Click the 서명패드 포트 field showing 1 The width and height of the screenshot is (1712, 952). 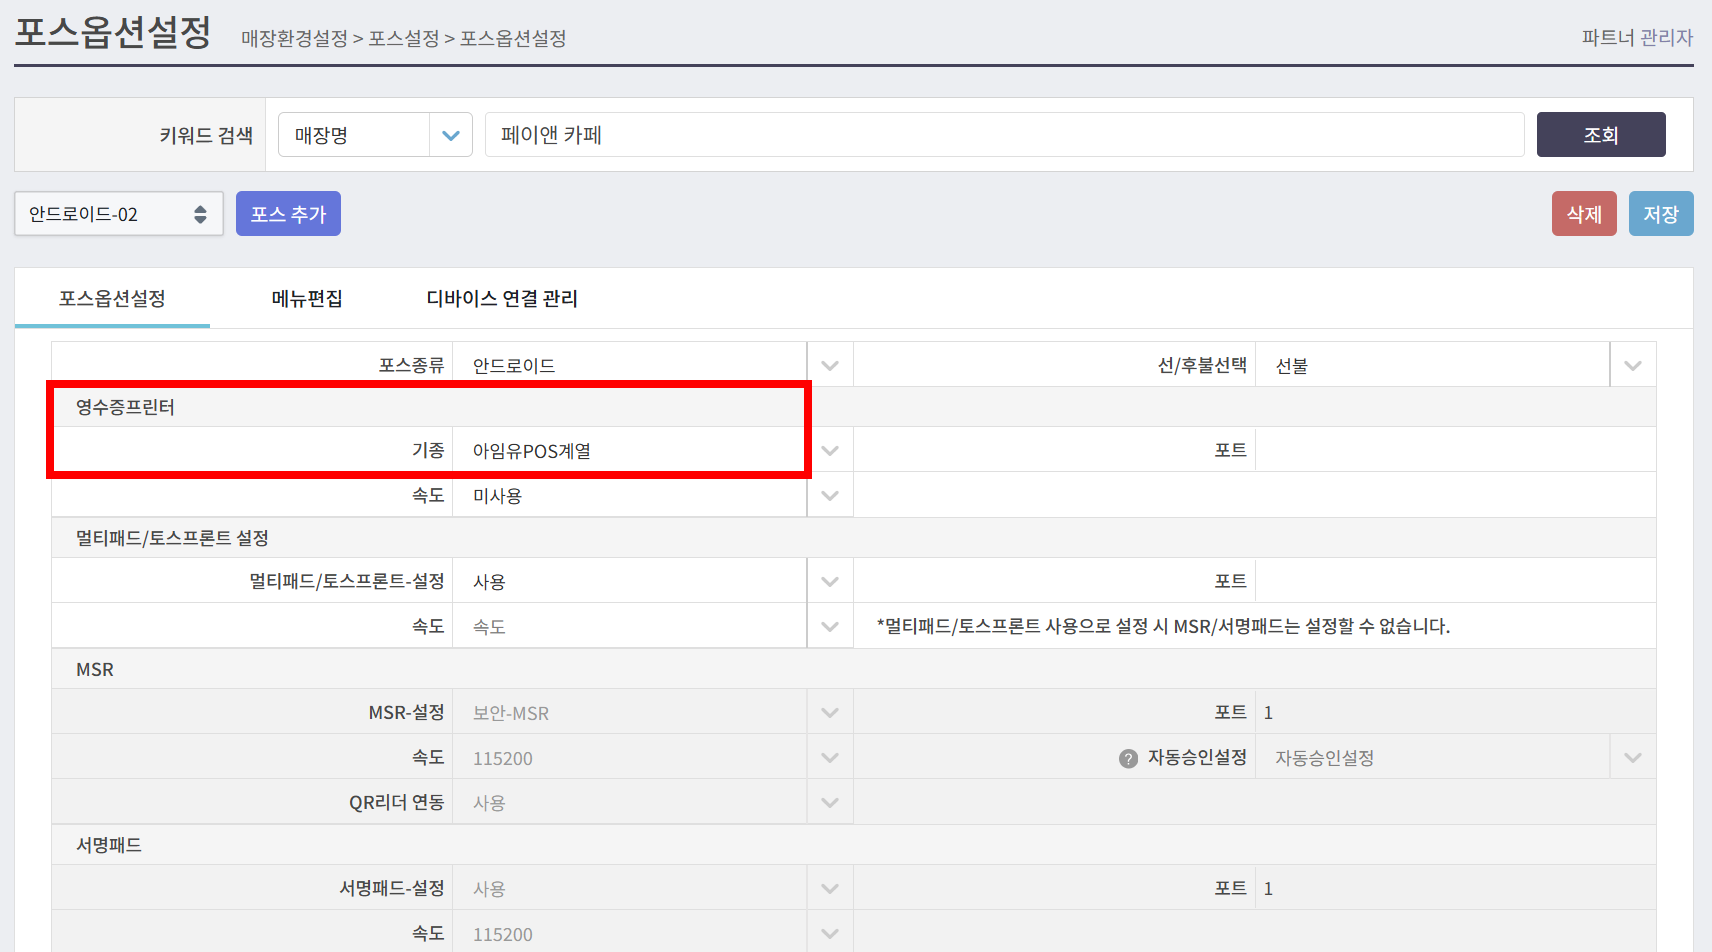tap(1456, 888)
